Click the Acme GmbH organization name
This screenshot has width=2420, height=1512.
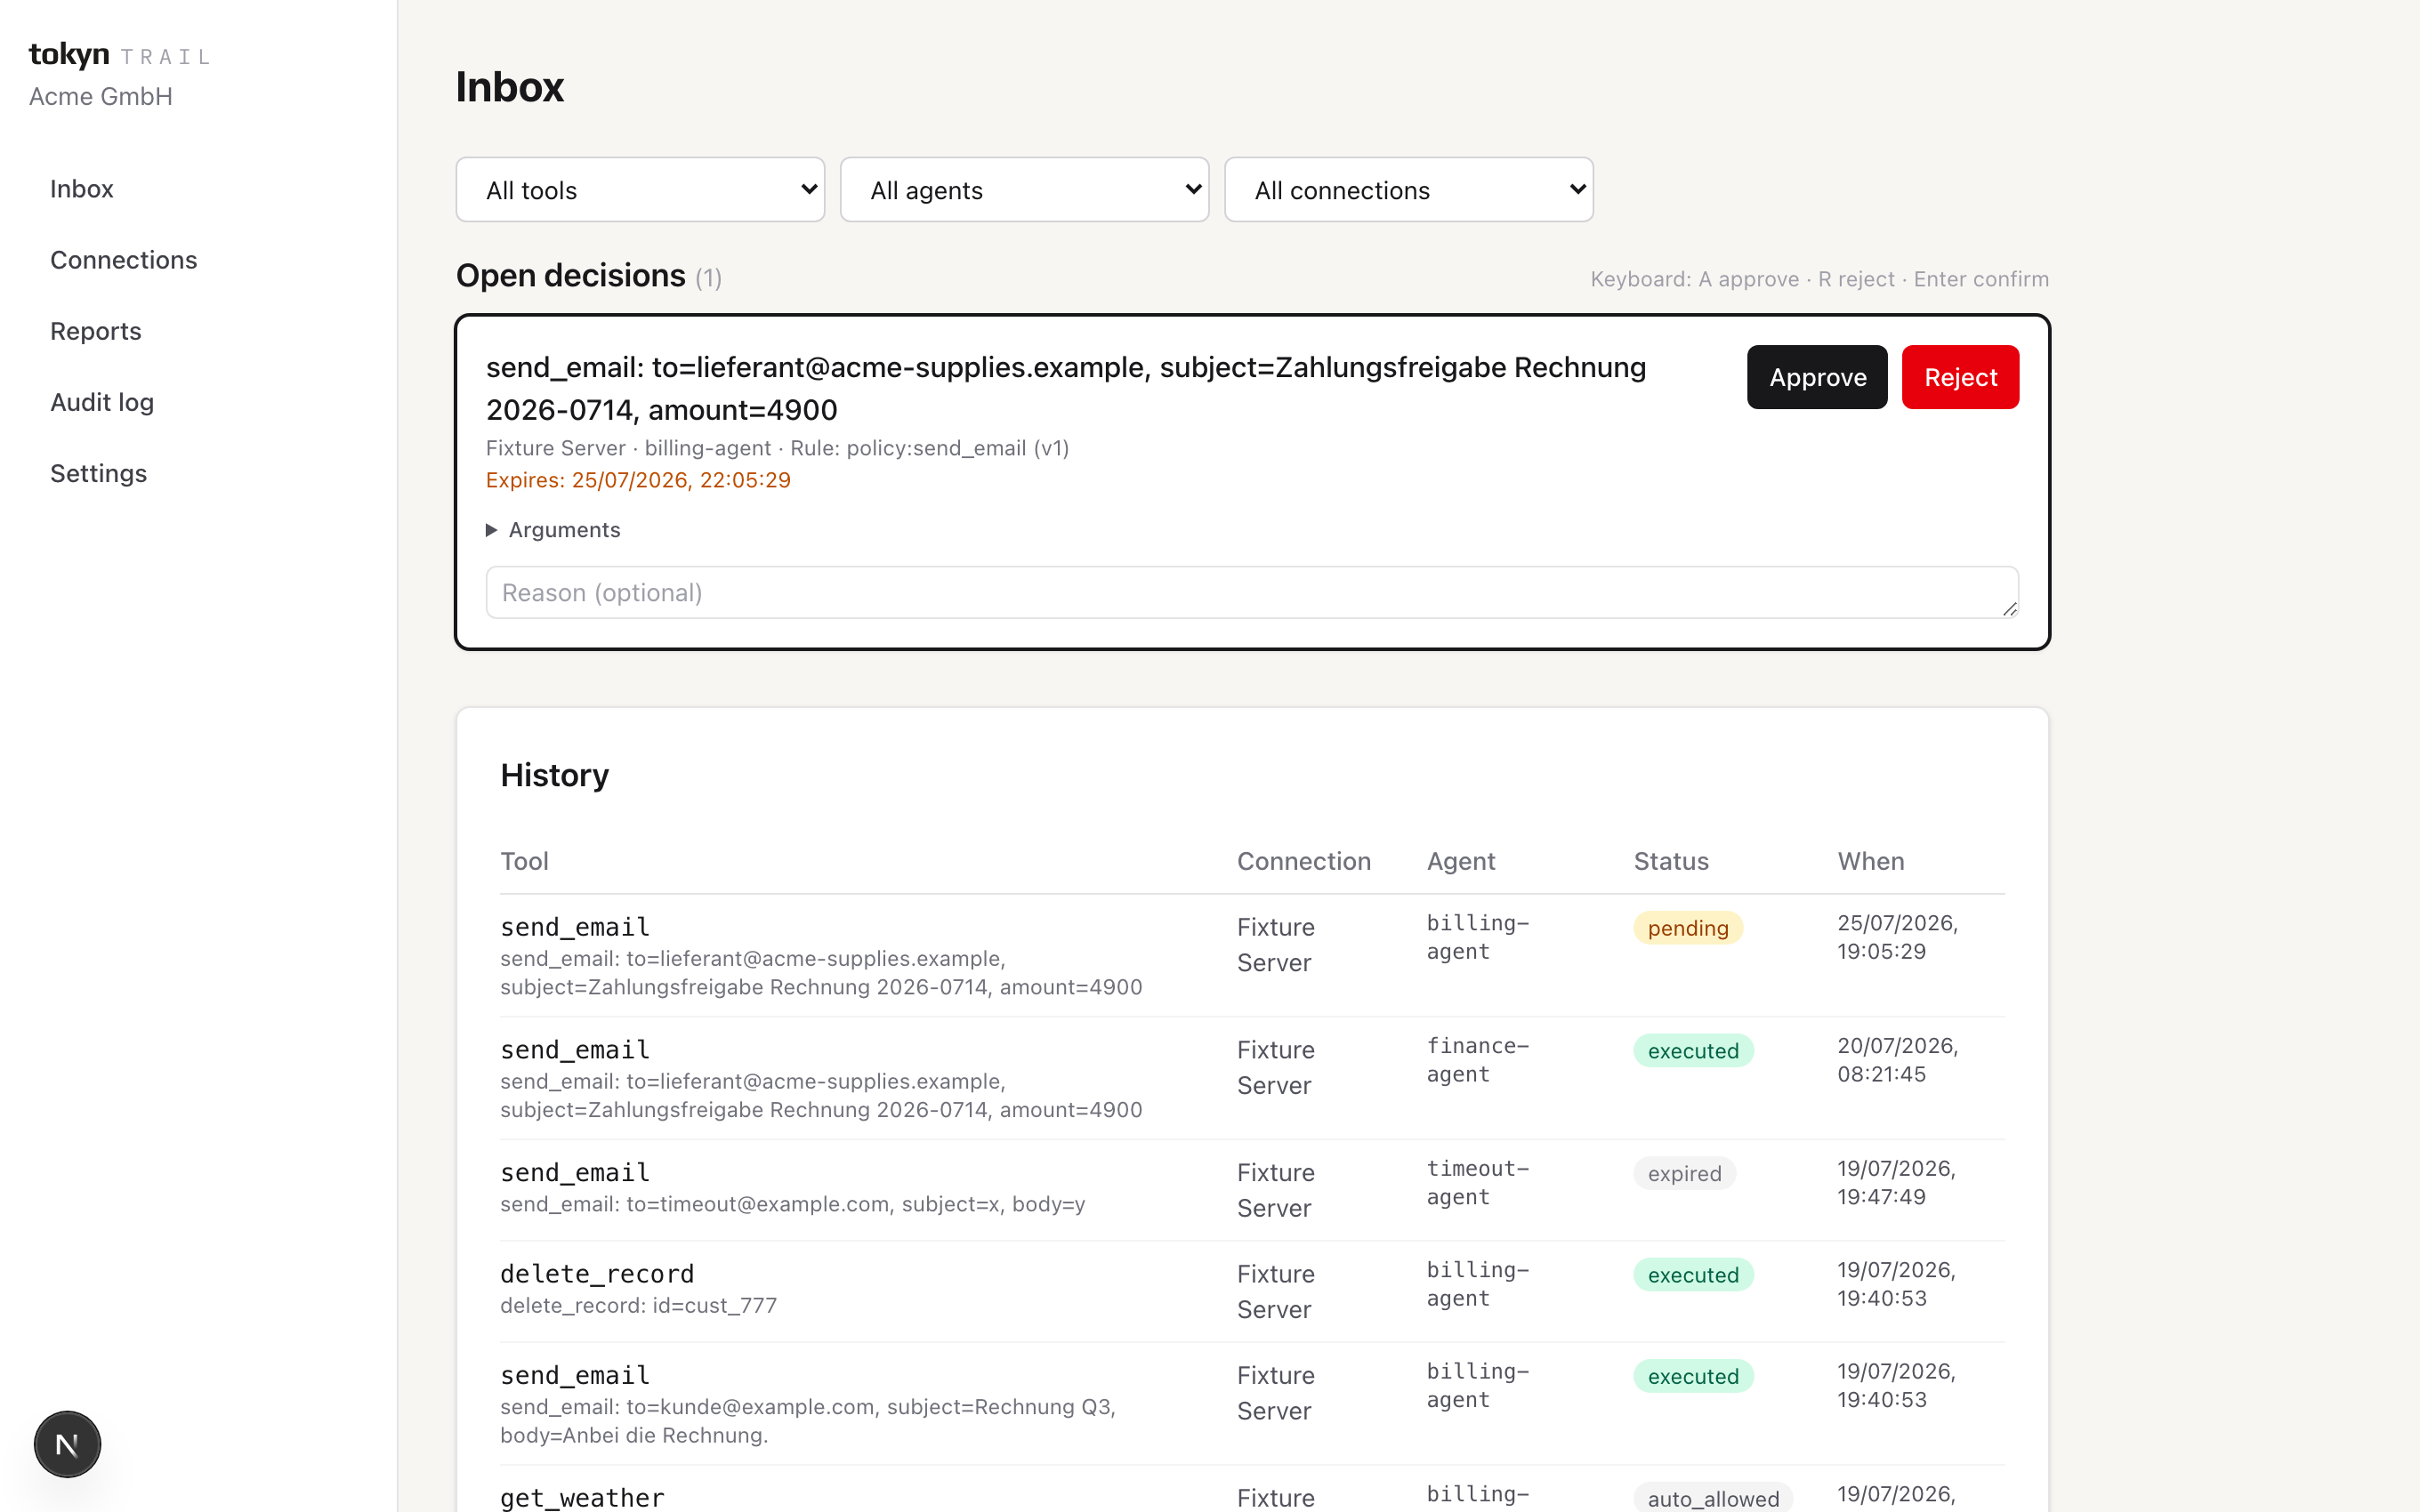point(101,96)
